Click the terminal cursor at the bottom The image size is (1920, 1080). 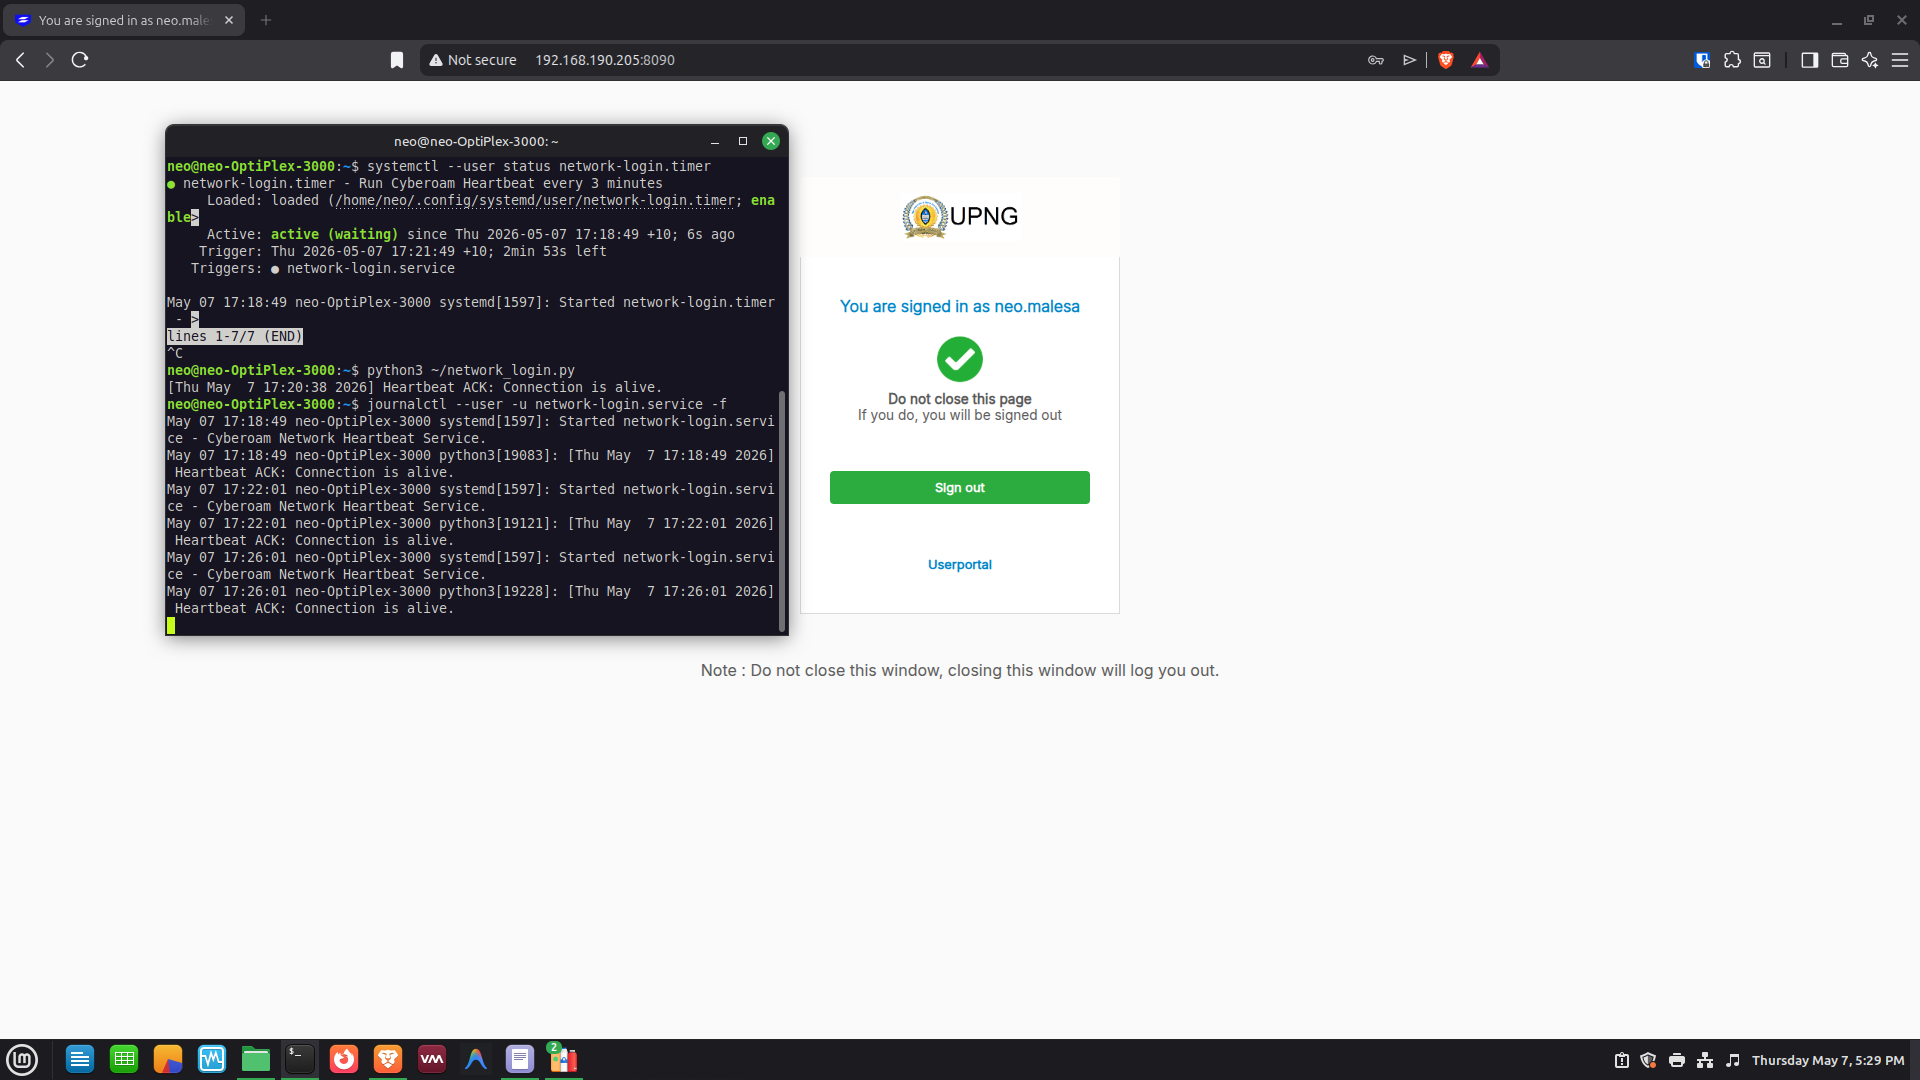click(x=171, y=626)
